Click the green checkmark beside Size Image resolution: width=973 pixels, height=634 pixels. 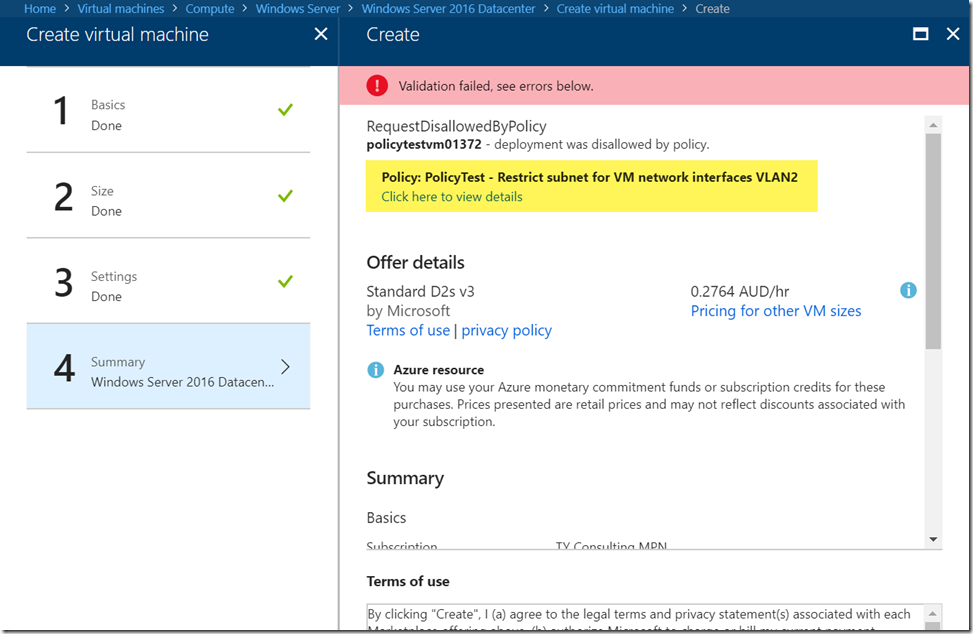285,196
